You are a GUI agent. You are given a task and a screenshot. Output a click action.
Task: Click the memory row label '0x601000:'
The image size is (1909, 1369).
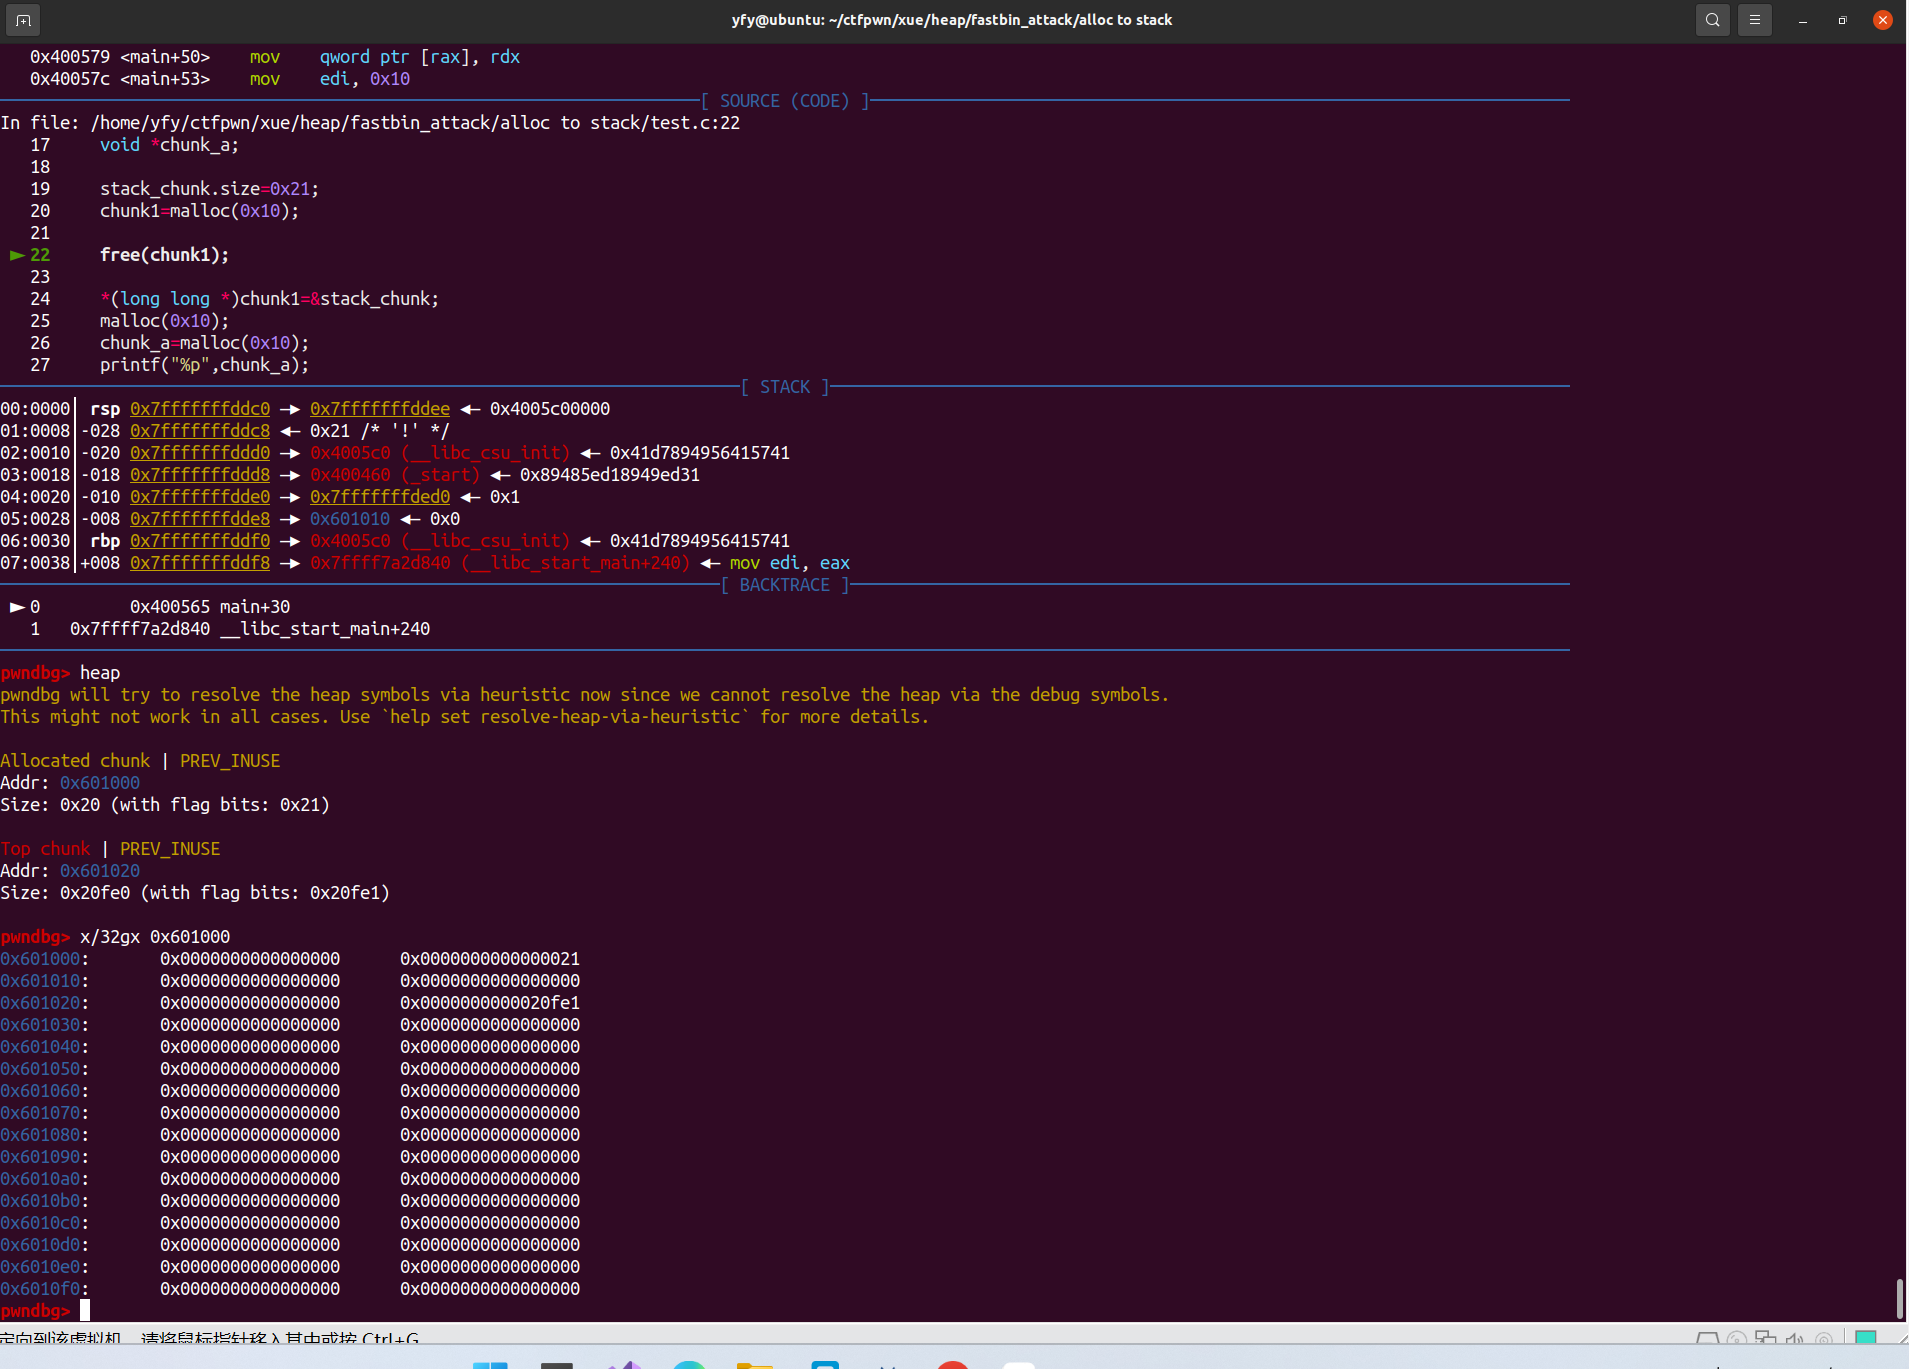(45, 959)
